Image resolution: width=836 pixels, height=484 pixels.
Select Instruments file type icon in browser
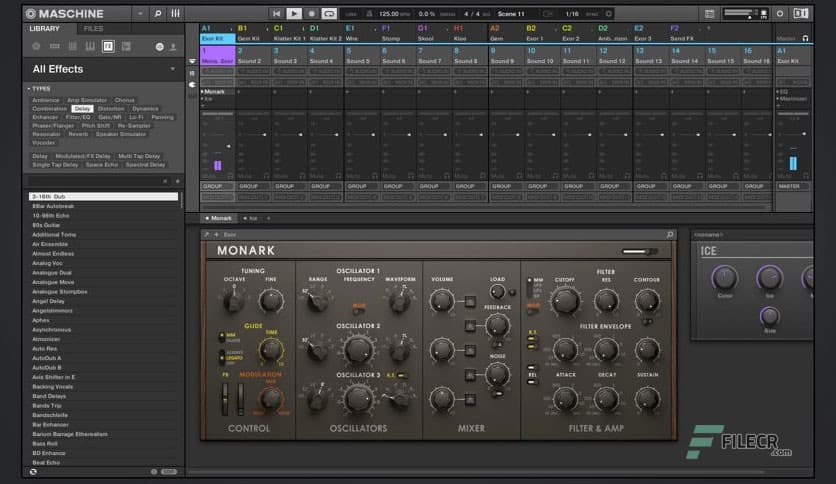(90, 47)
